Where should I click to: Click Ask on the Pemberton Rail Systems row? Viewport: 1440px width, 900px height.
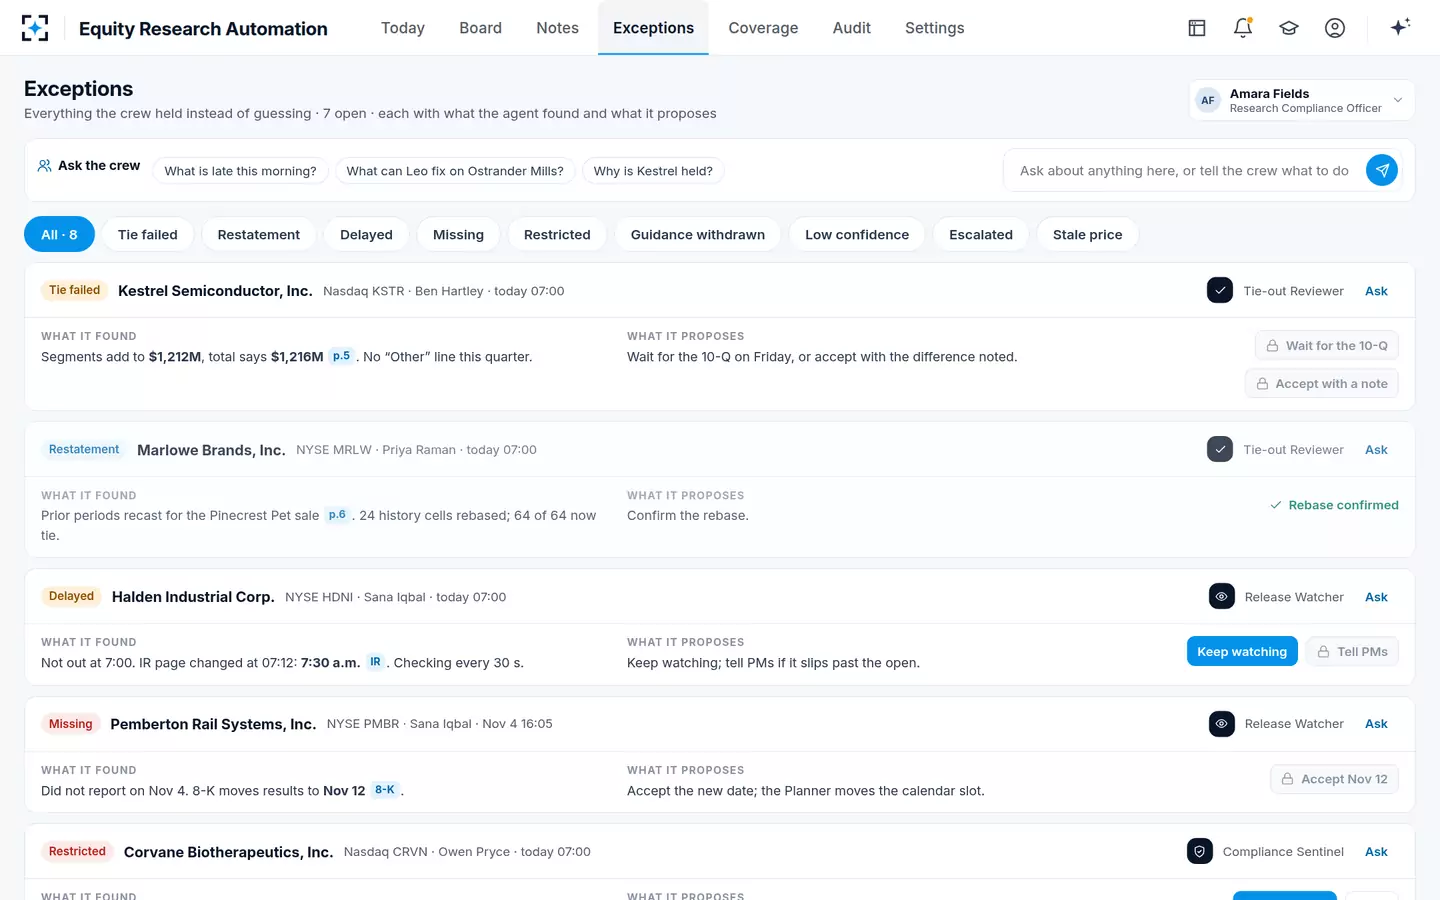pos(1376,724)
